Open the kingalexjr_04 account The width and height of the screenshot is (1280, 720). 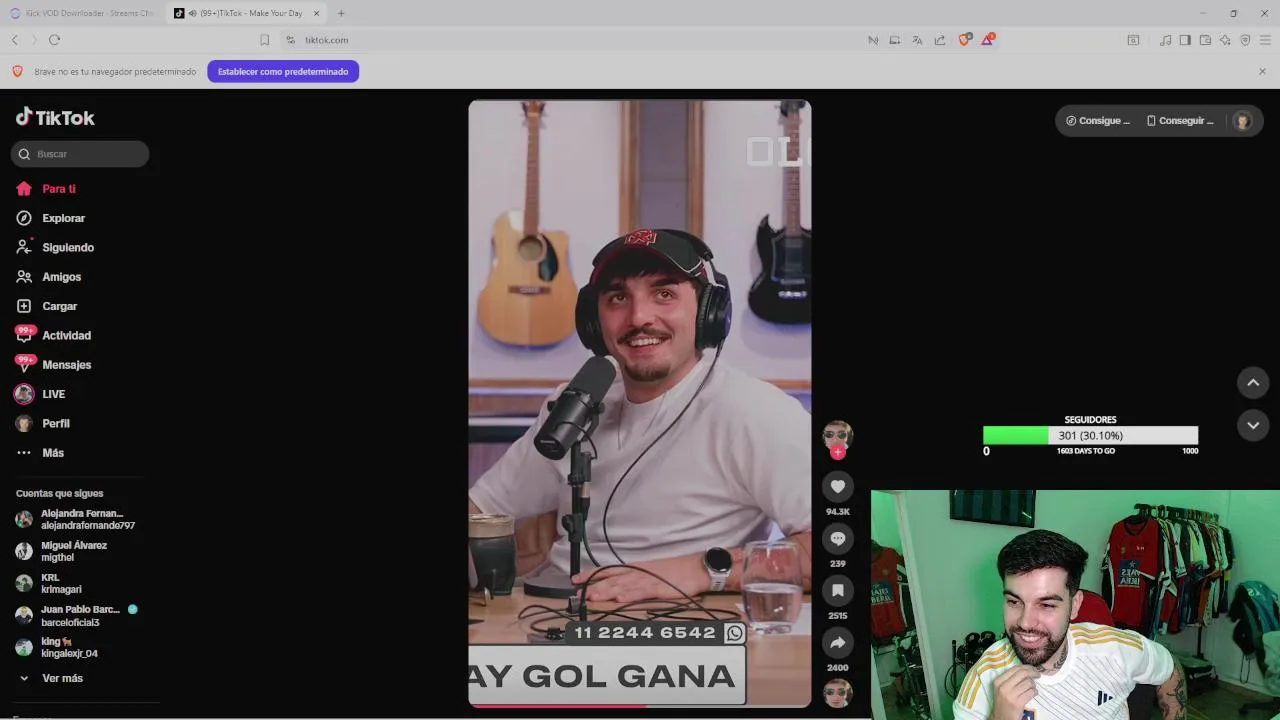click(57, 647)
